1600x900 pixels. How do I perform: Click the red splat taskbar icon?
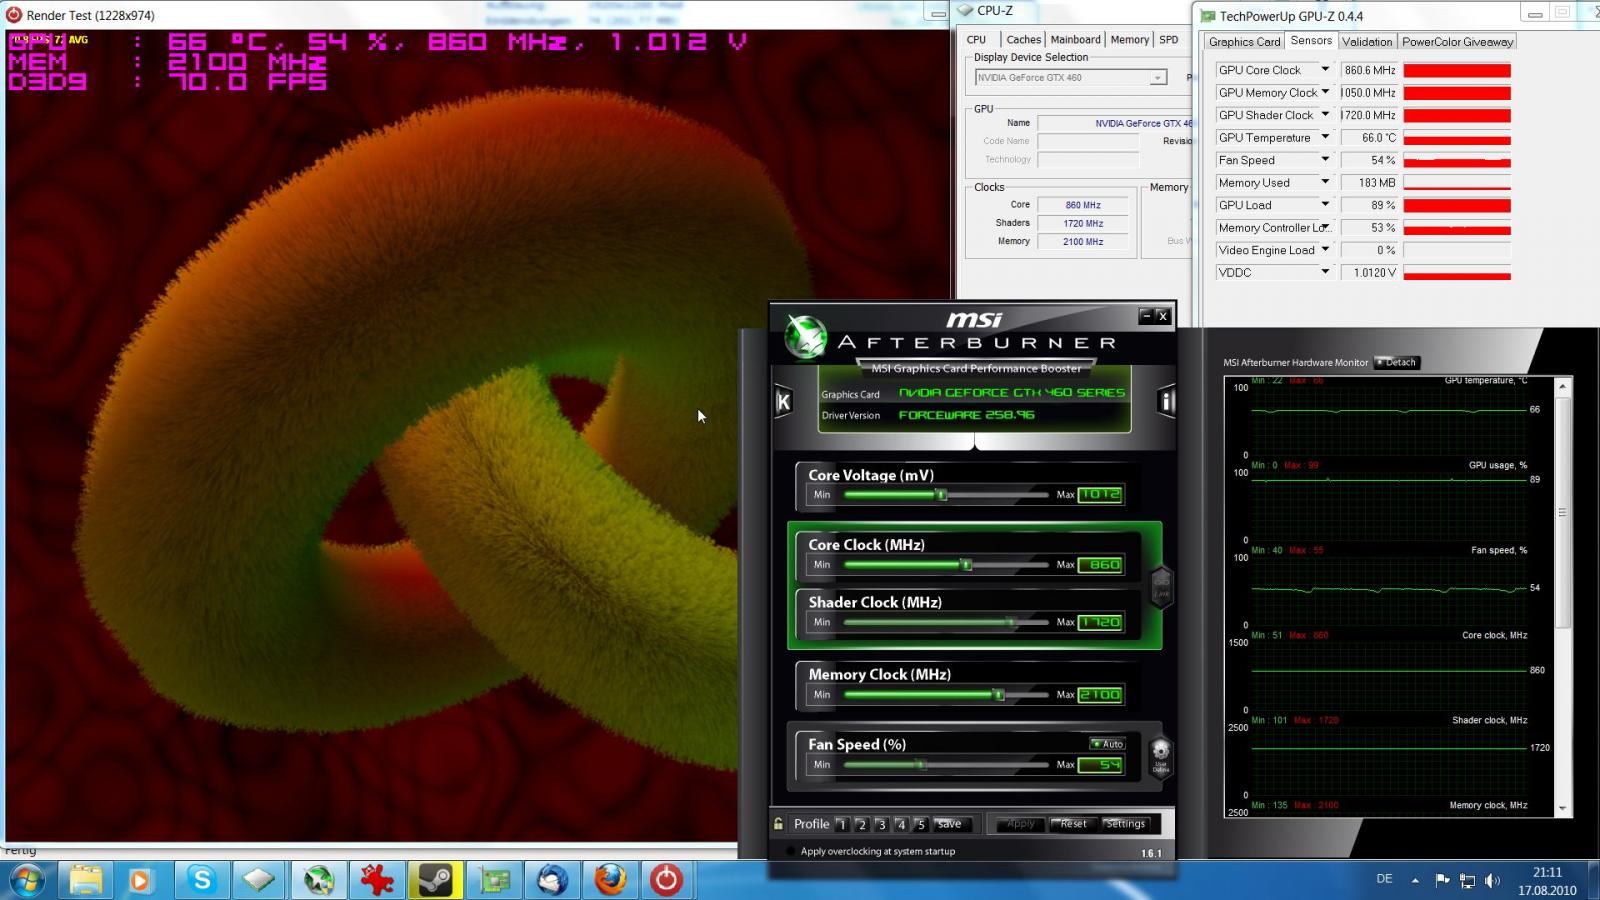(377, 880)
